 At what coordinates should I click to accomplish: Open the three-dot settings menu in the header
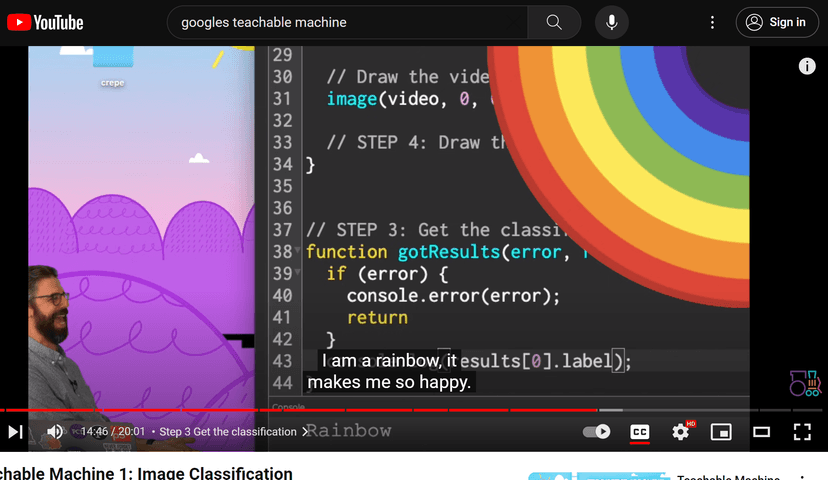pos(712,22)
